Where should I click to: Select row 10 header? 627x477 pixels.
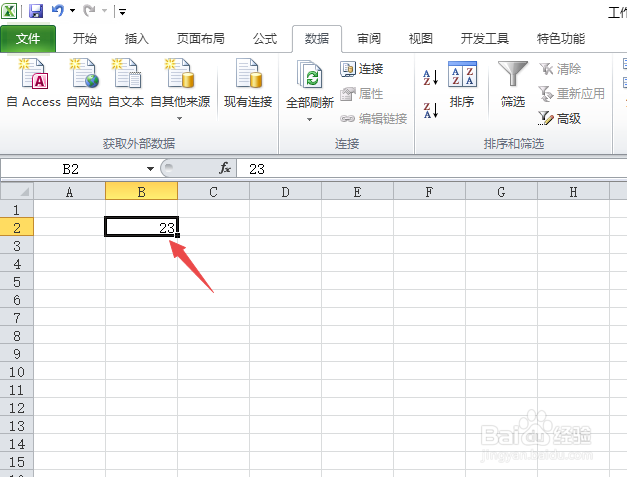pos(17,371)
